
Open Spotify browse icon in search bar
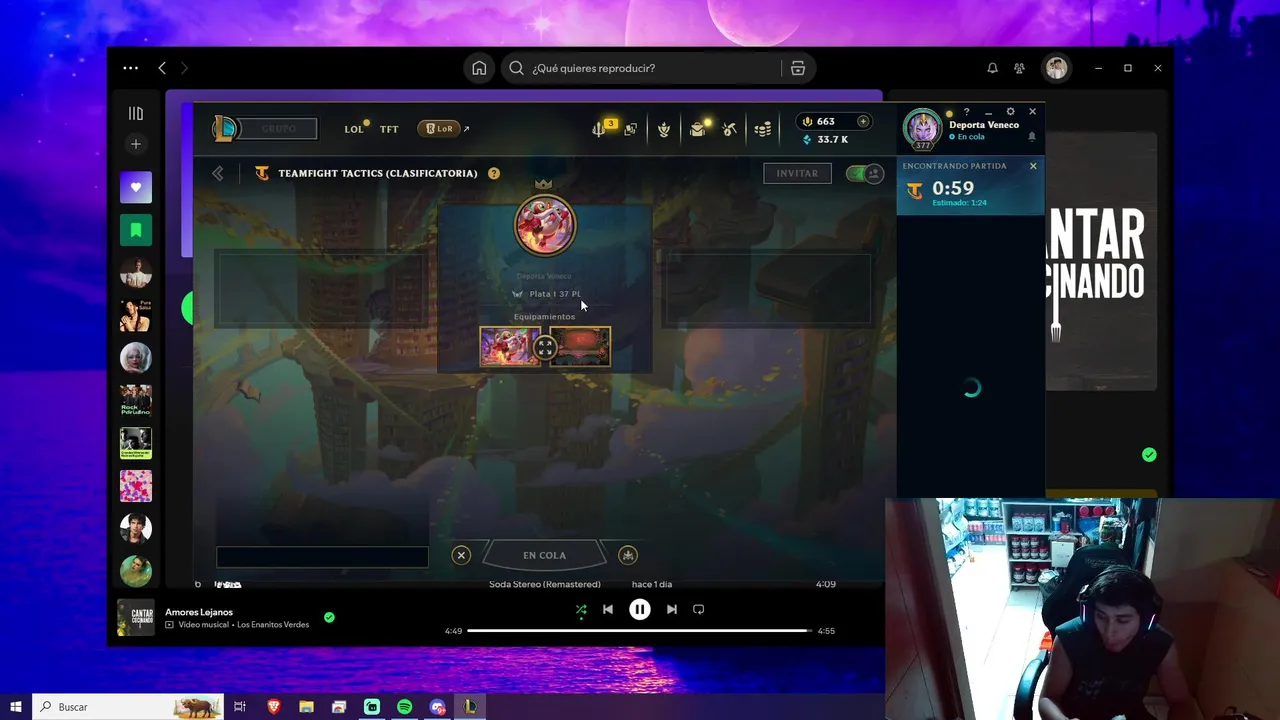tap(797, 68)
